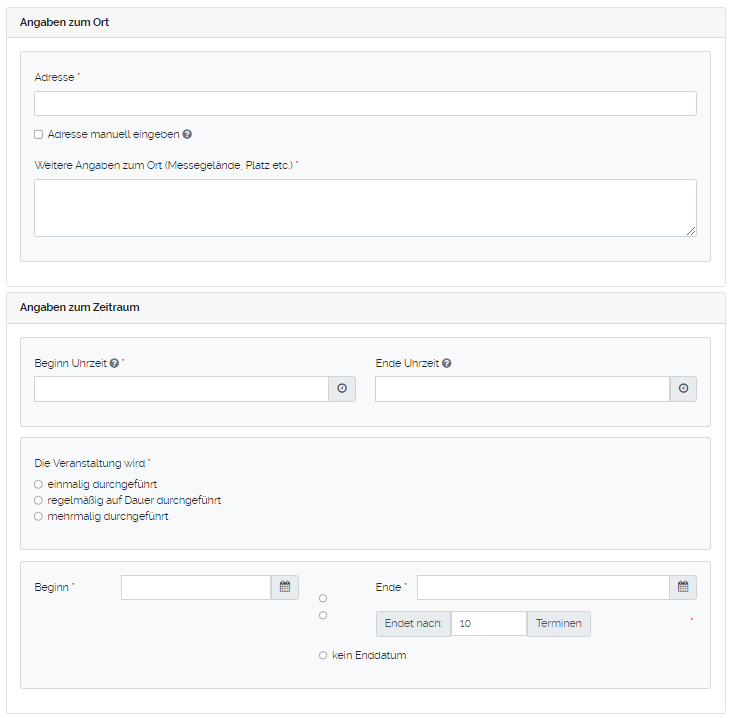Click the help icon next to Ende Uhrzeit
This screenshot has width=732, height=718.
click(446, 363)
